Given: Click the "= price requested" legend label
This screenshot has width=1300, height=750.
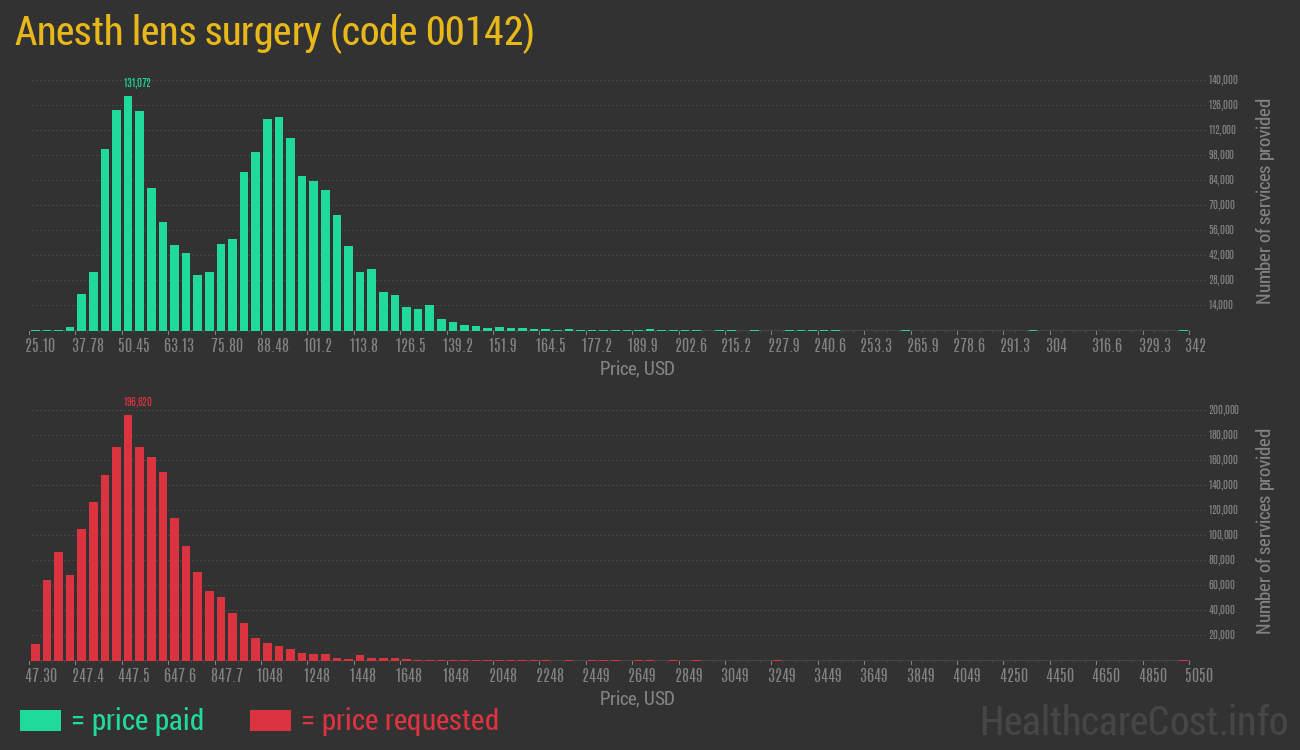Looking at the screenshot, I should click(399, 720).
